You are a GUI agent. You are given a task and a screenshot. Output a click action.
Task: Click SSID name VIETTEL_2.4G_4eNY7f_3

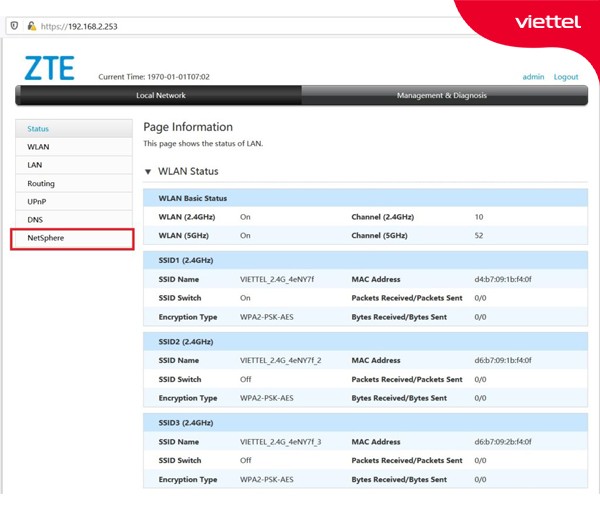pos(280,442)
